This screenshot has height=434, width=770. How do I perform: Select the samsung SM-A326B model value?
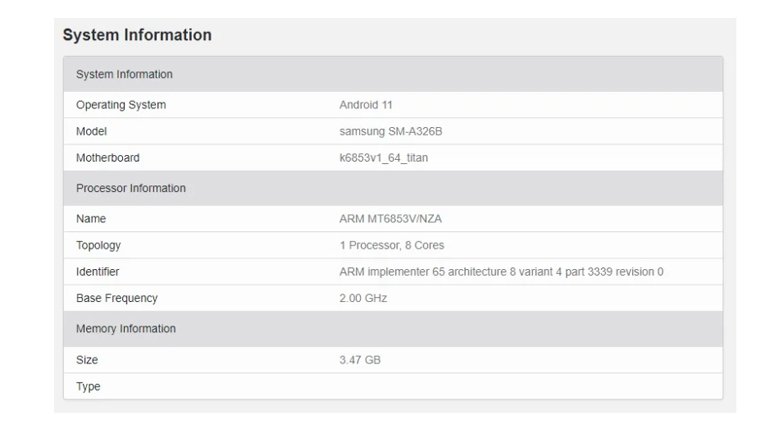[393, 131]
